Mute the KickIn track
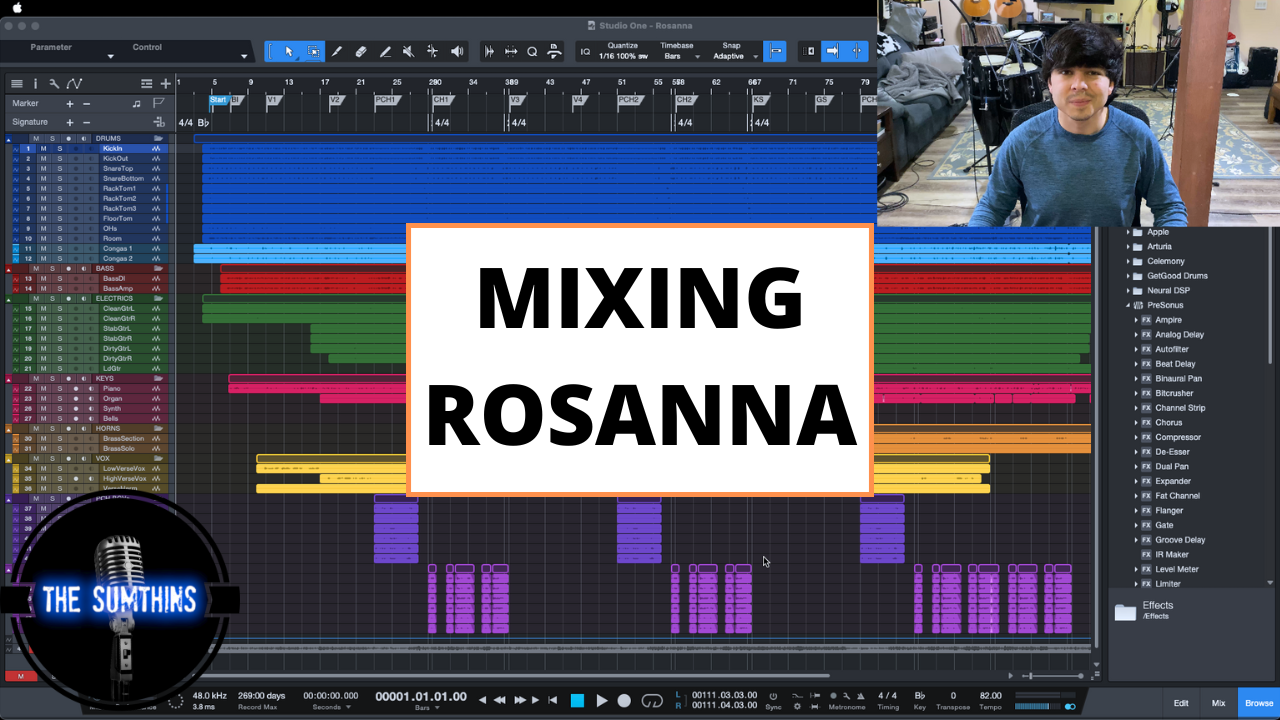This screenshot has width=1280, height=720. (43, 149)
